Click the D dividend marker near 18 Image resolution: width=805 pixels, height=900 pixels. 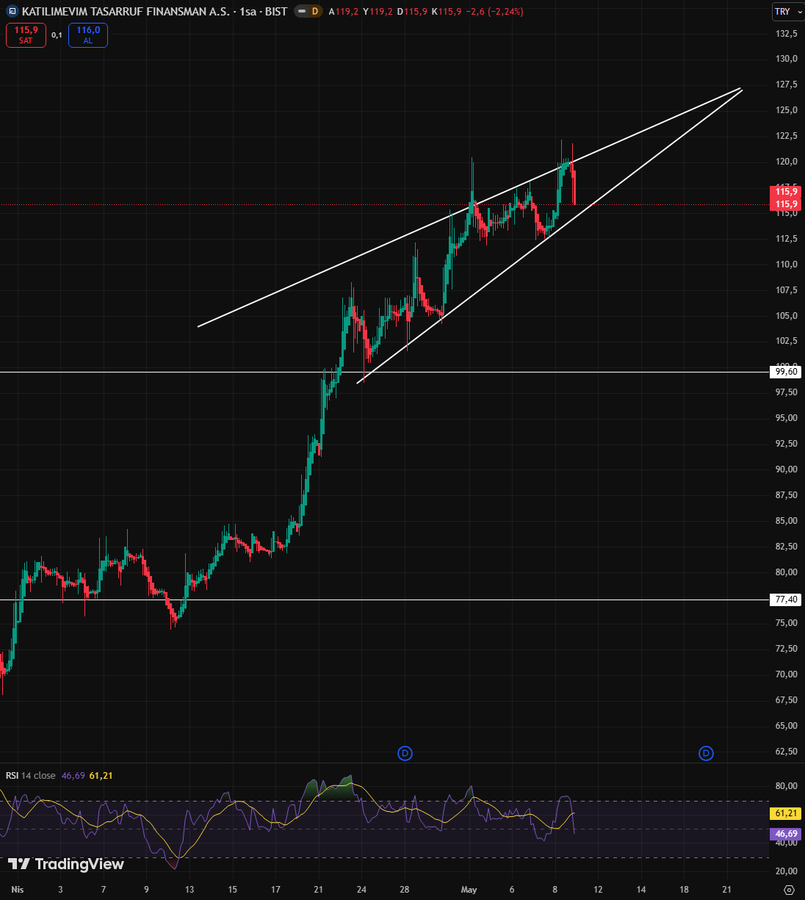click(x=706, y=753)
